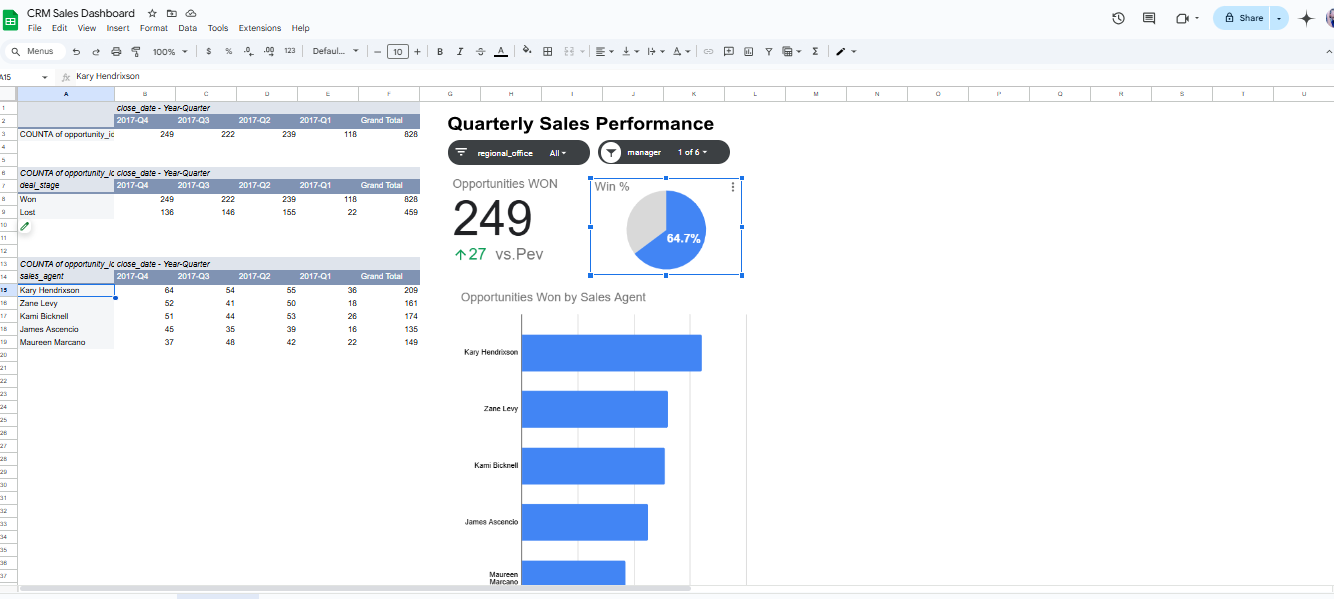Show all comments panel
The height and width of the screenshot is (599, 1334).
1149,18
